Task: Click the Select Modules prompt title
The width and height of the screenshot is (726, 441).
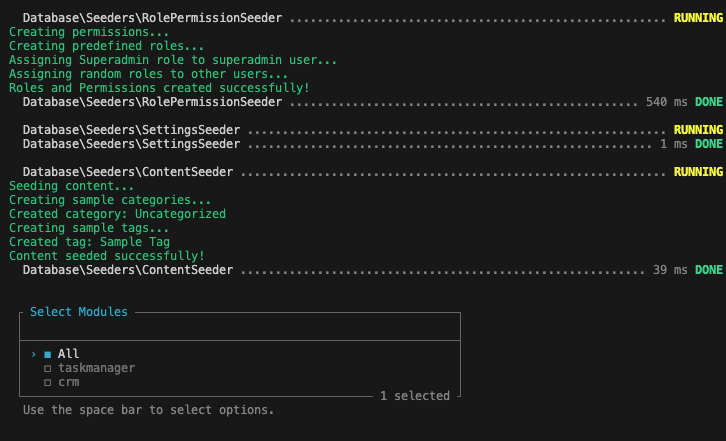Action: (x=79, y=312)
